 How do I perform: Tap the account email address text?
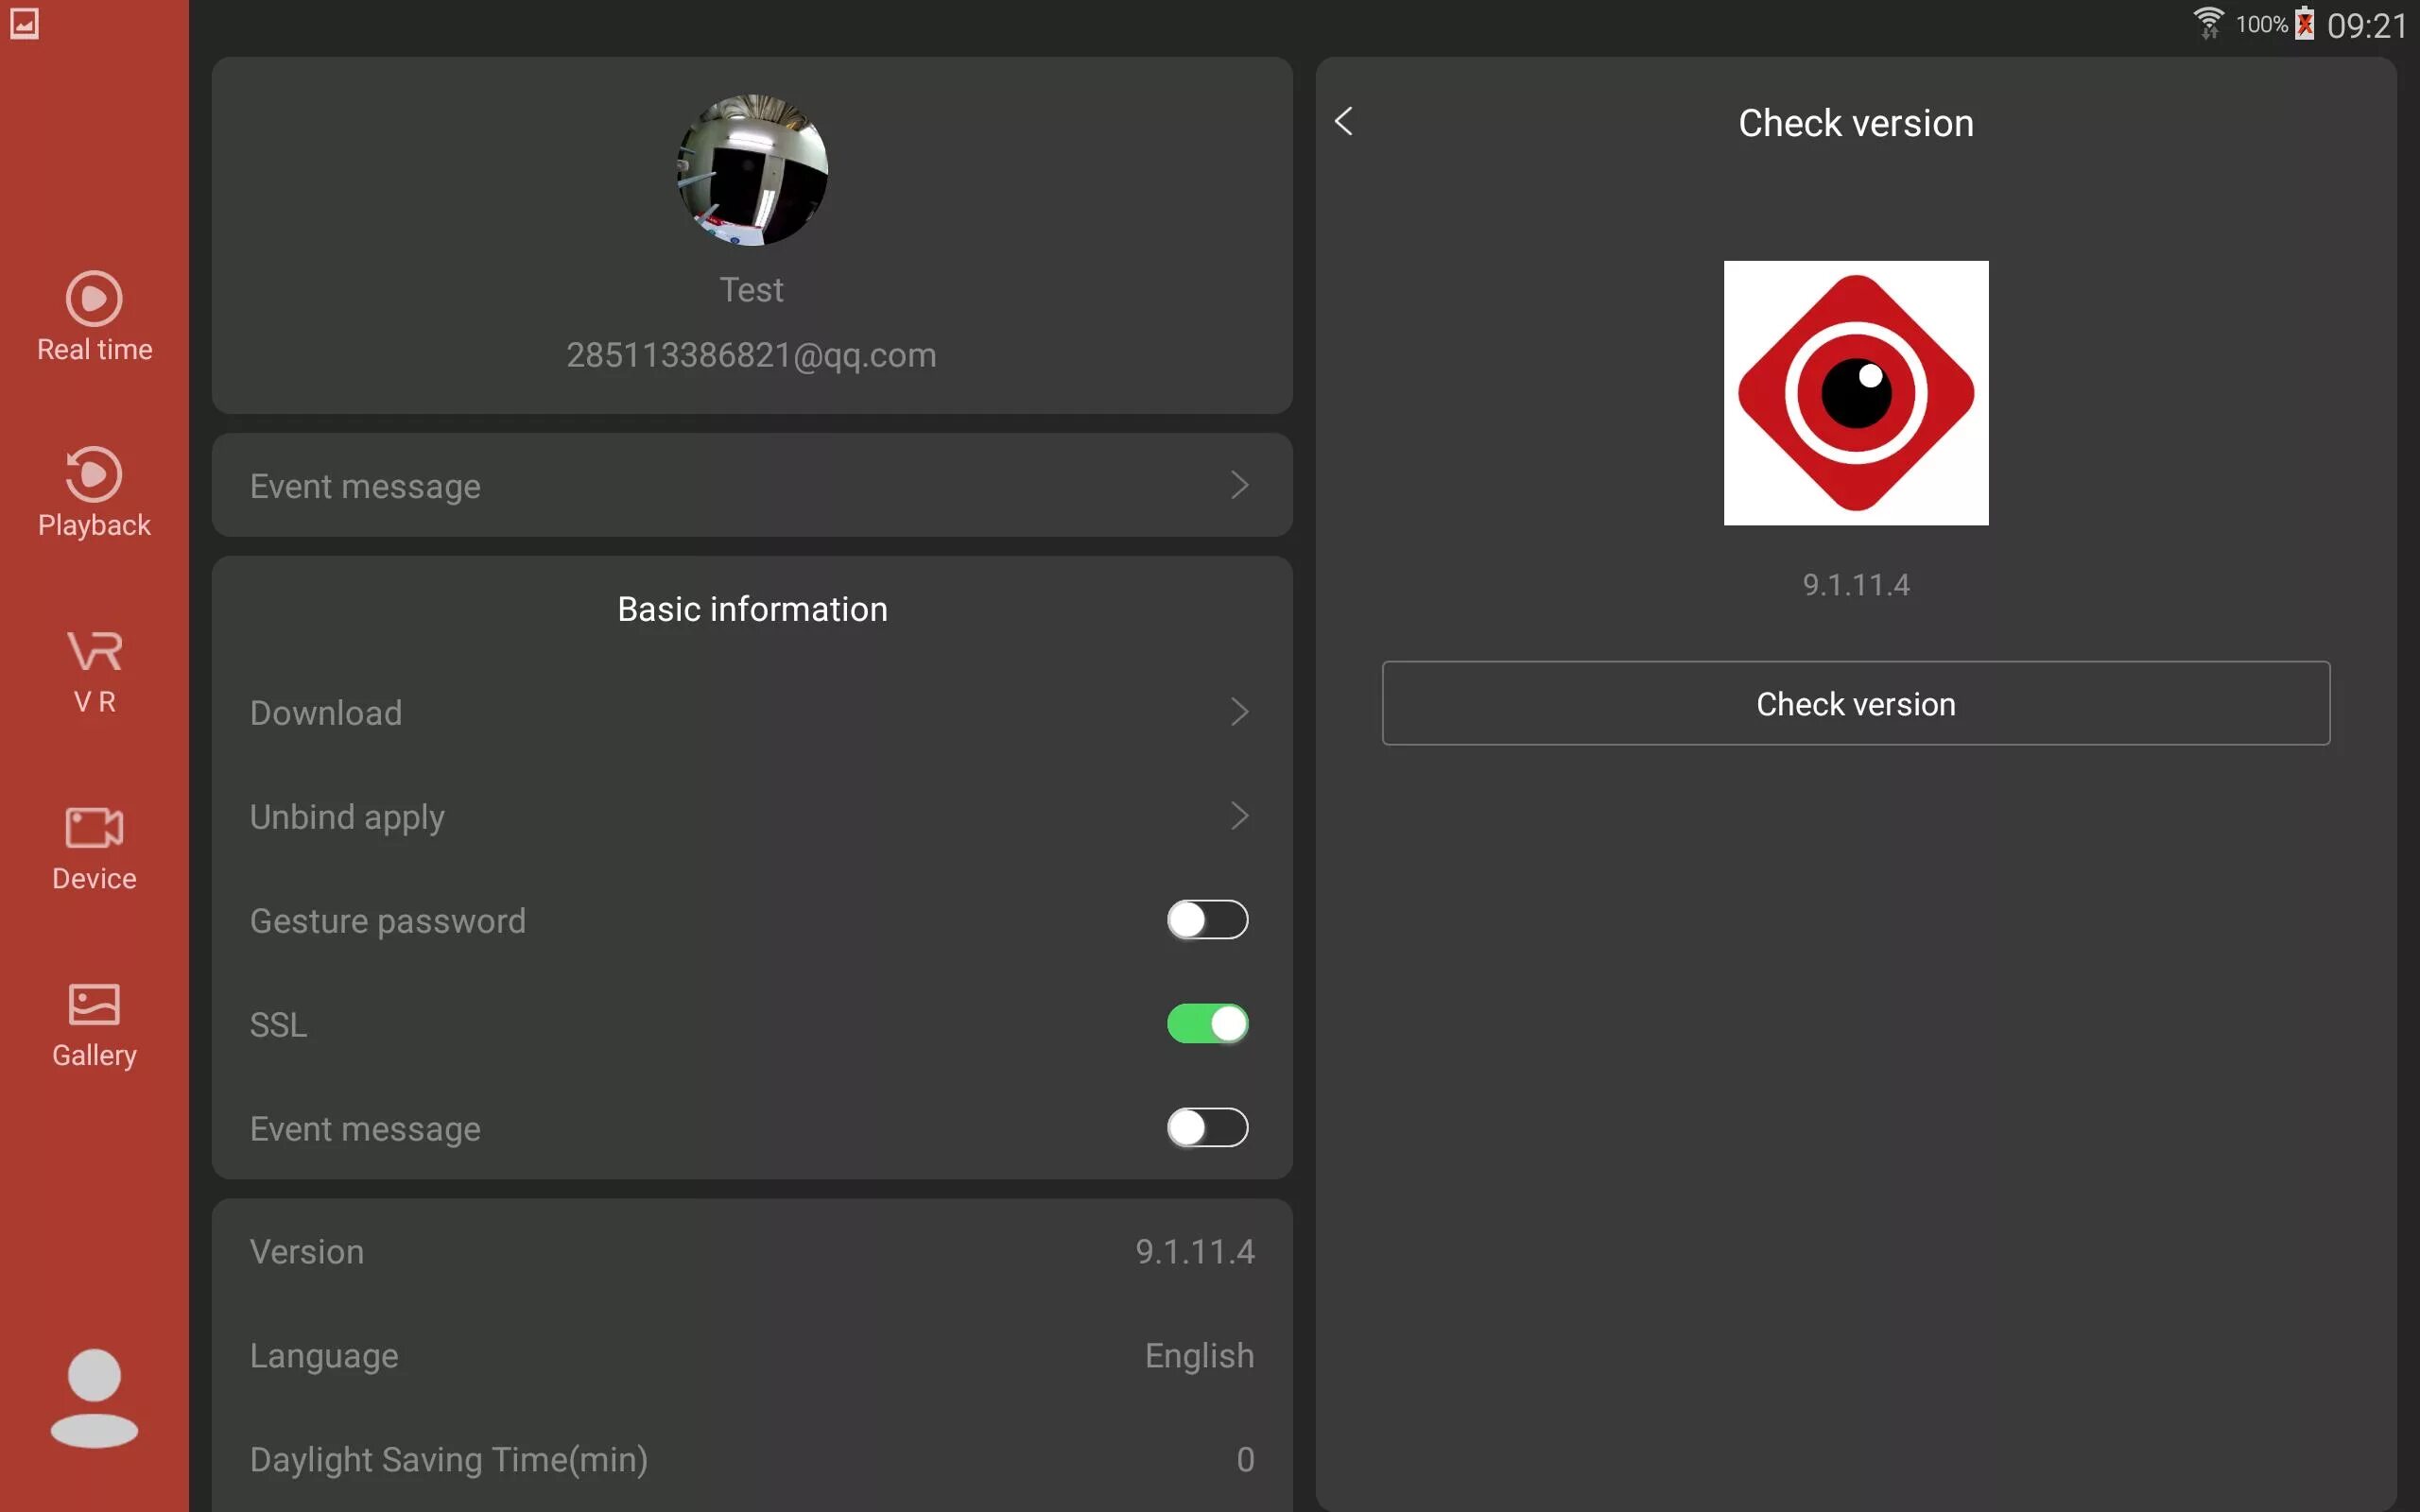tap(752, 356)
